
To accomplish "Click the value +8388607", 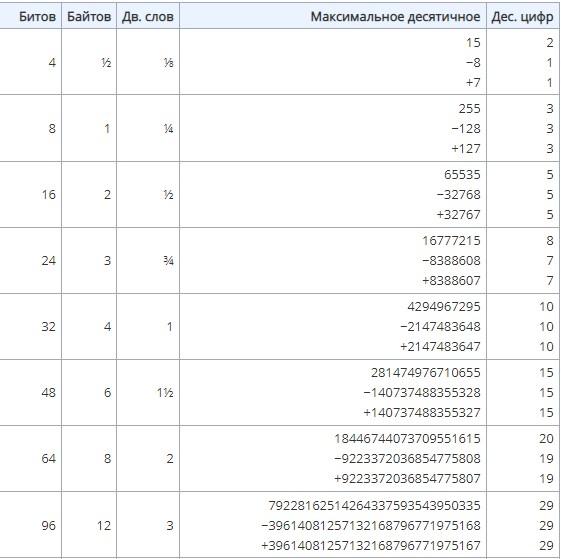I will tap(451, 280).
